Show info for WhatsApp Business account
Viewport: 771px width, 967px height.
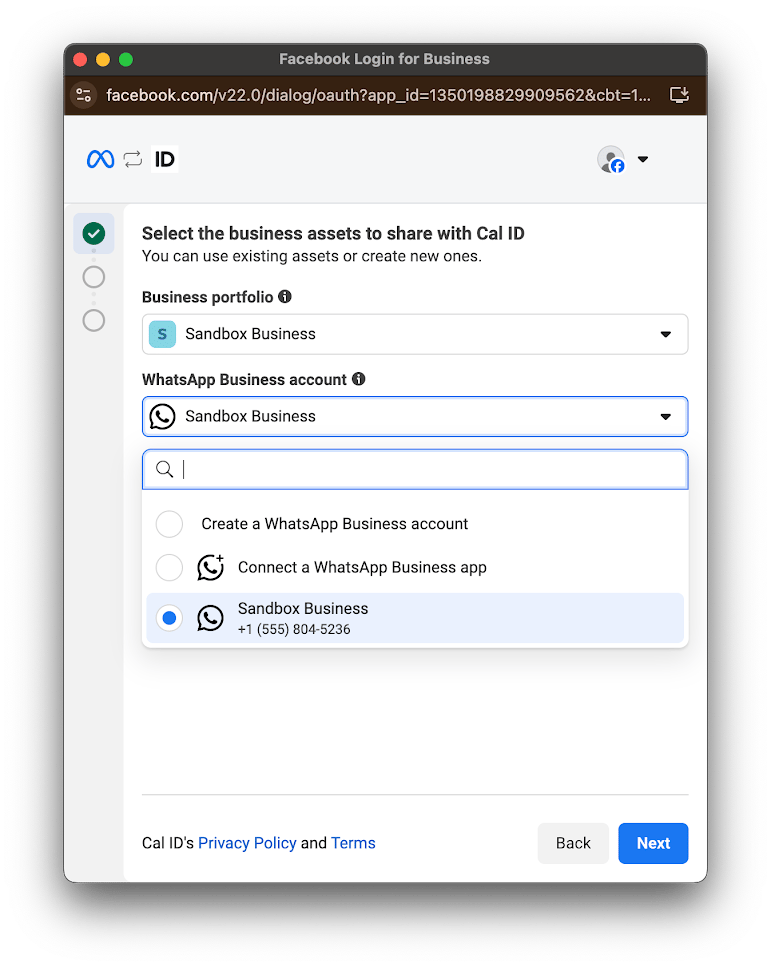point(358,379)
